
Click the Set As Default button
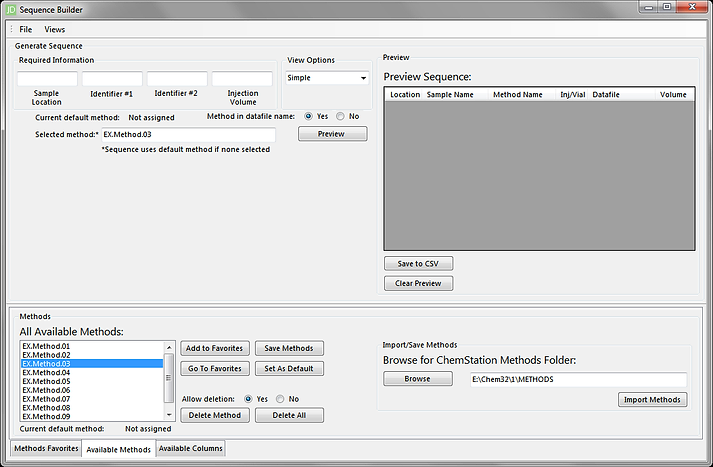289,368
